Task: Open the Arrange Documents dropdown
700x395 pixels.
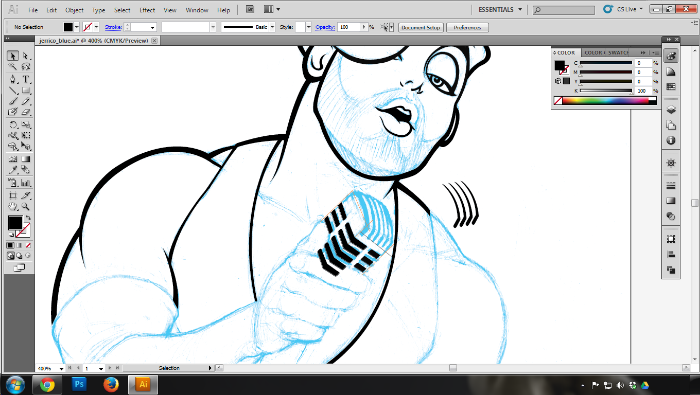Action: (x=271, y=9)
